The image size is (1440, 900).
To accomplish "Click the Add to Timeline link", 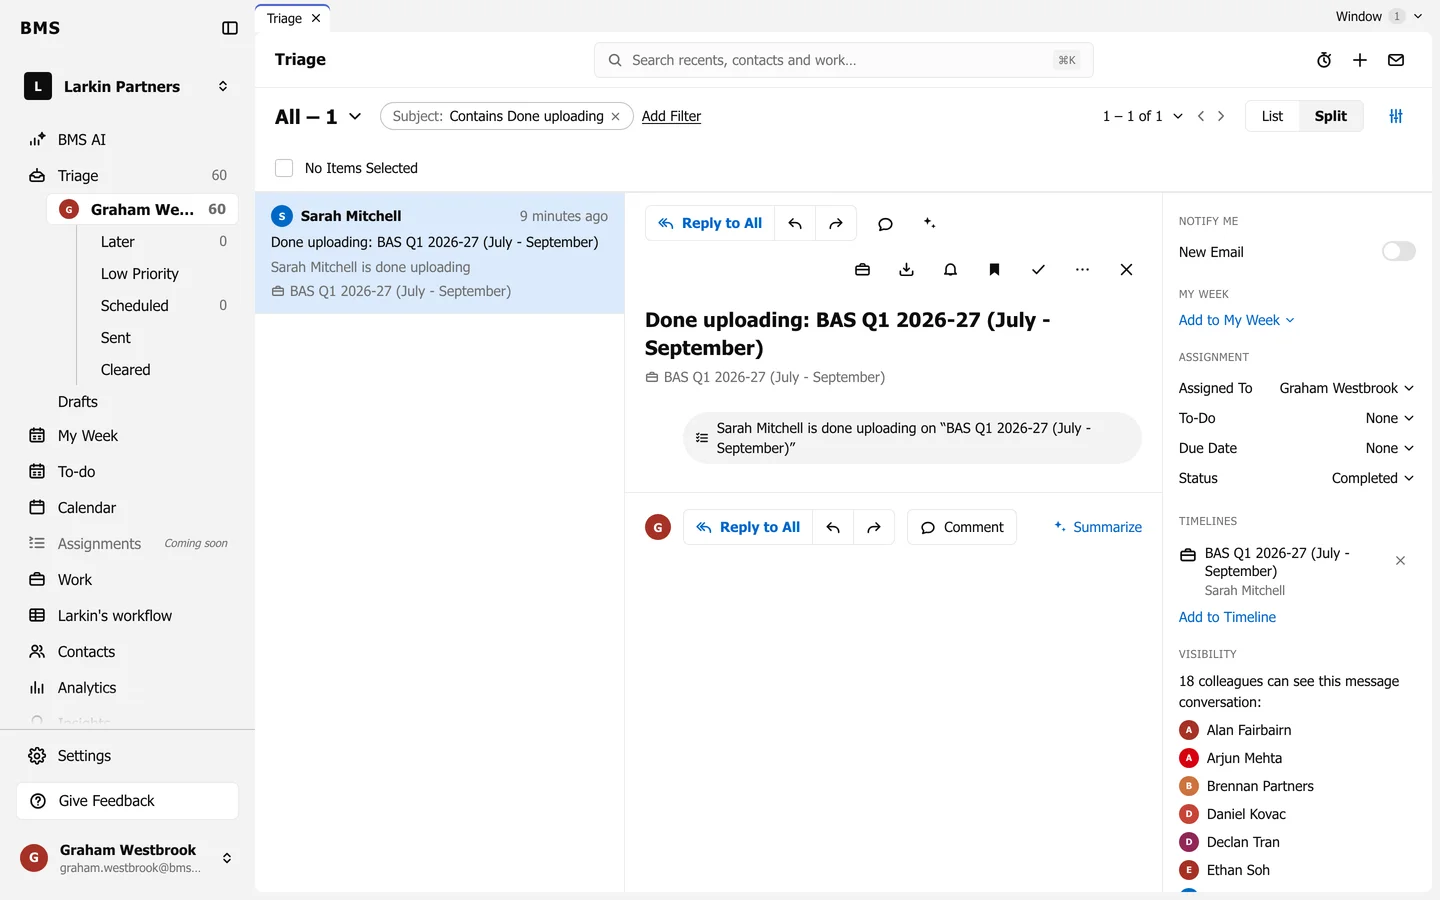I will coord(1227,617).
